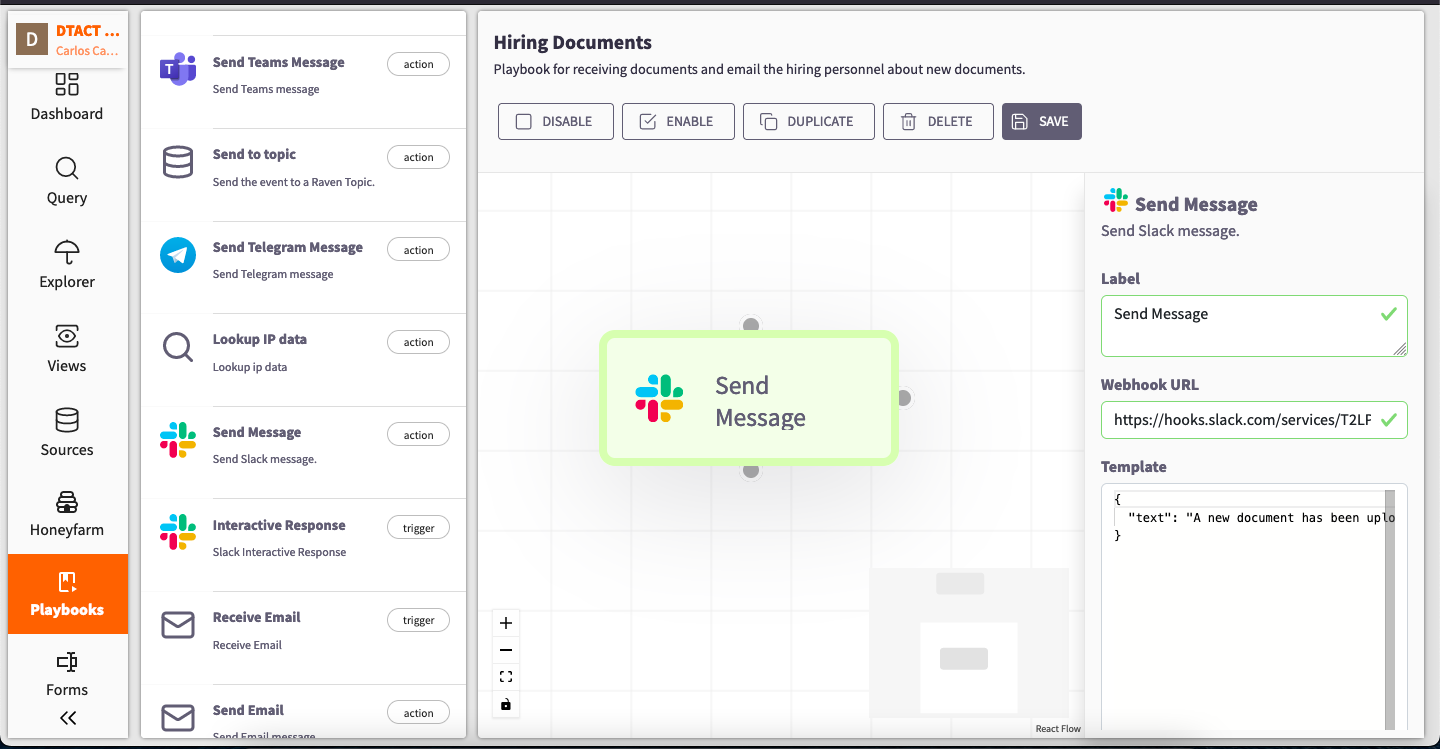The height and width of the screenshot is (749, 1440).
Task: Click the action tag on Send Email
Action: (418, 713)
